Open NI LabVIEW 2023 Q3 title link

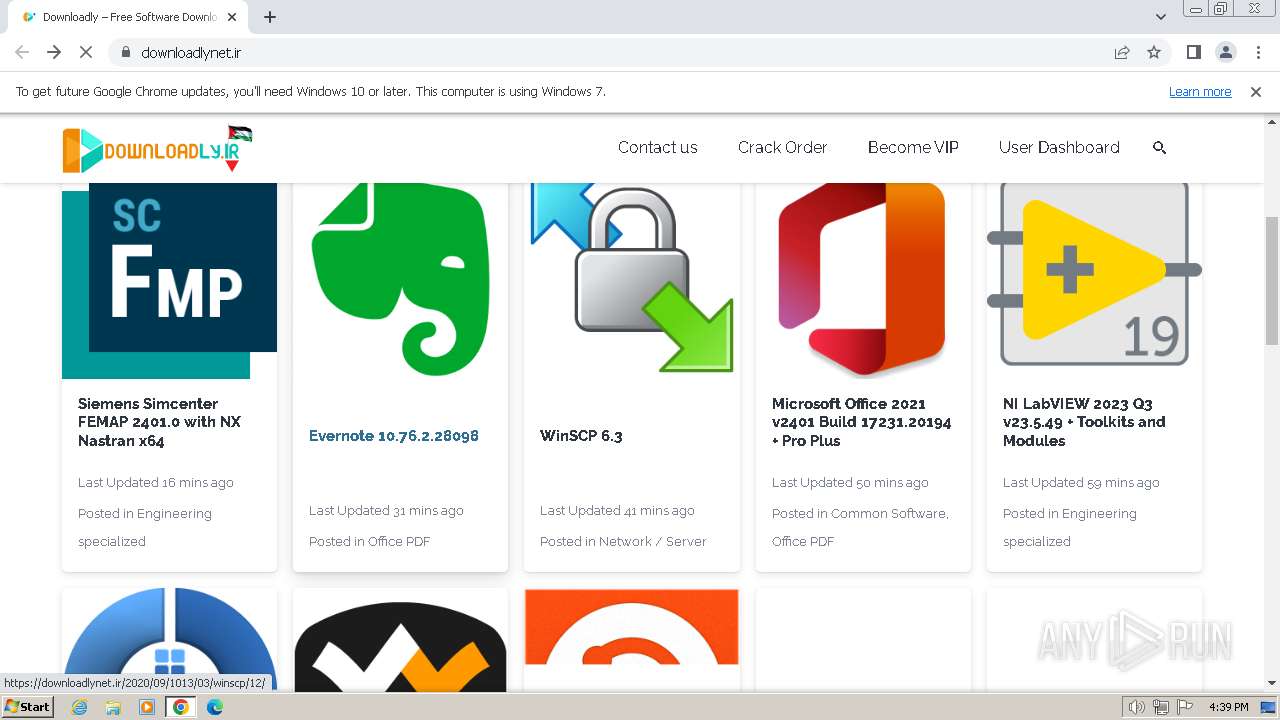[1084, 422]
